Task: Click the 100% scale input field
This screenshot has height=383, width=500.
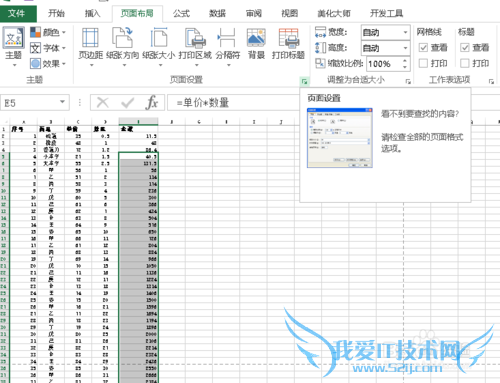Action: (383, 64)
